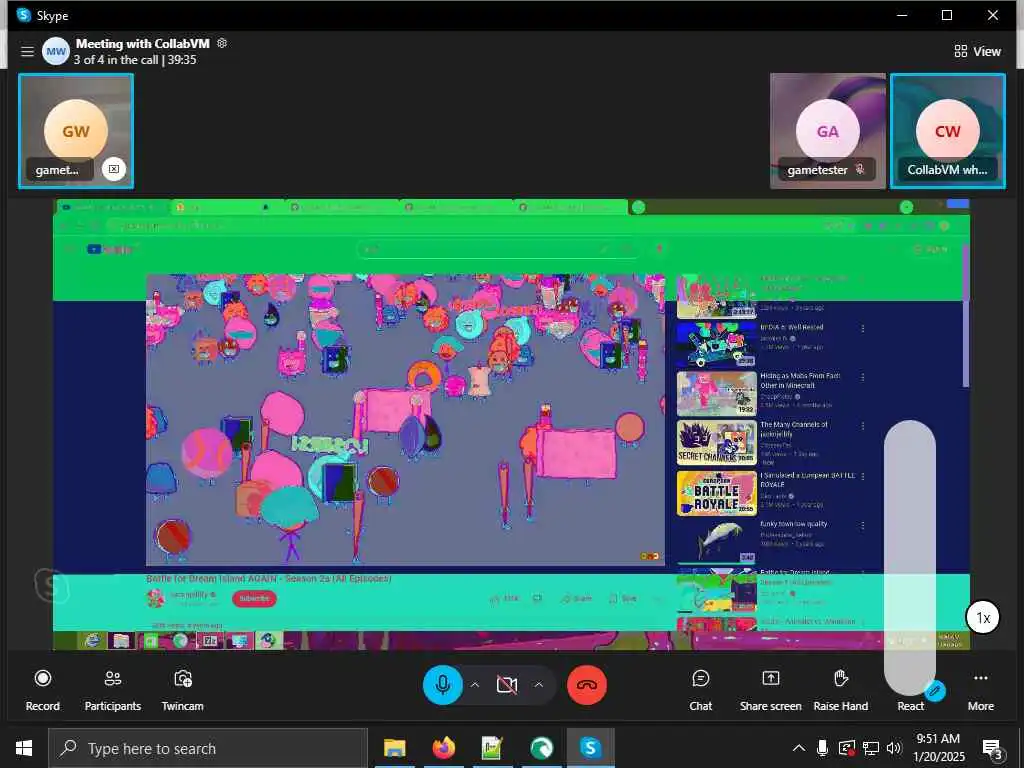Open the green swirl app on taskbar
Screen dimensions: 1024x768
[x=541, y=748]
